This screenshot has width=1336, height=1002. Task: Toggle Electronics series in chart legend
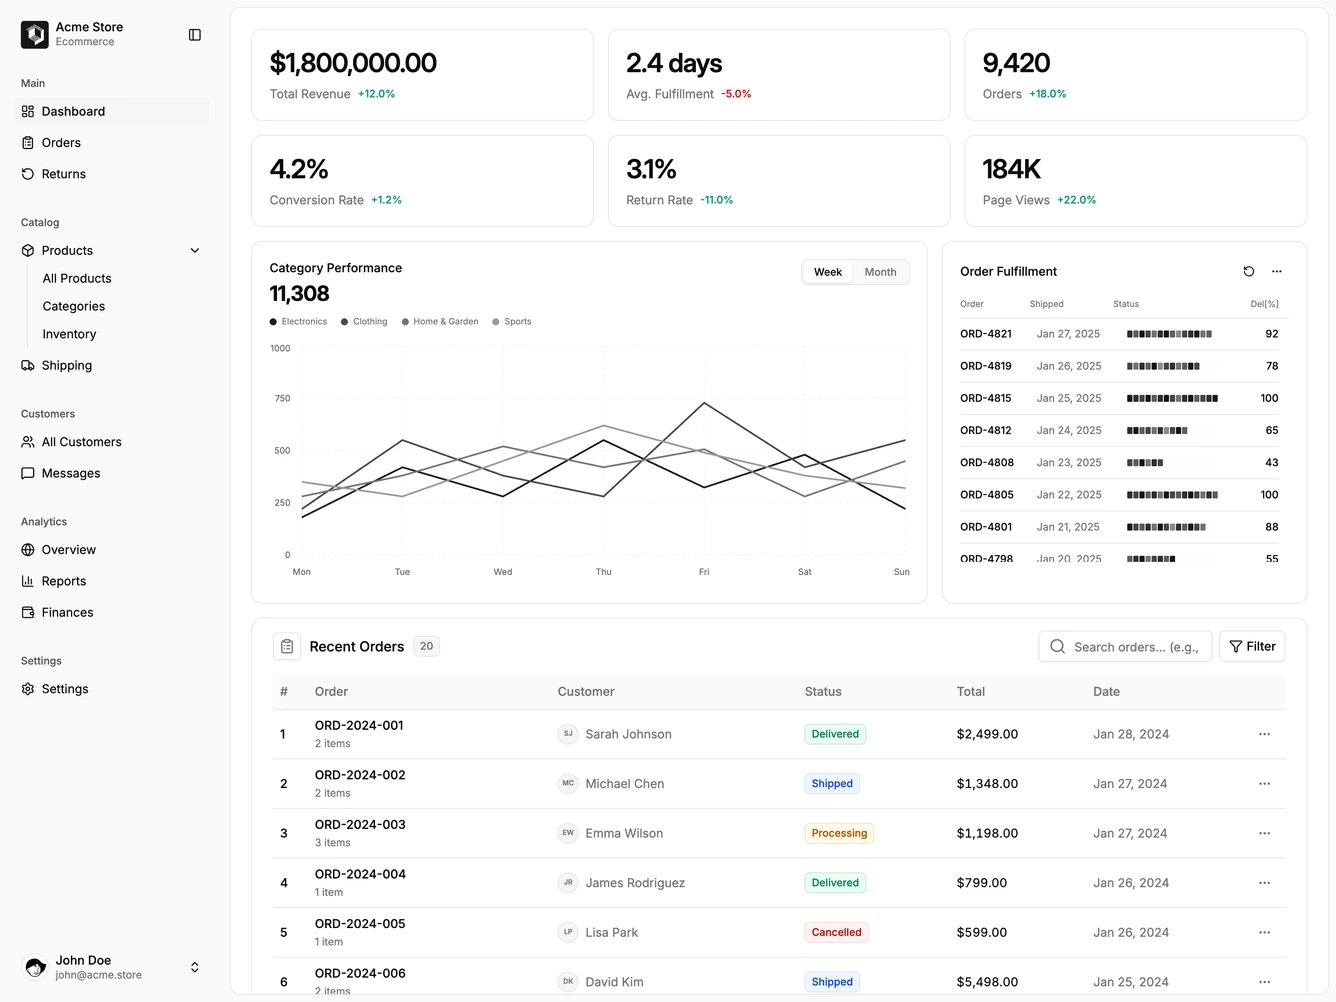[298, 322]
